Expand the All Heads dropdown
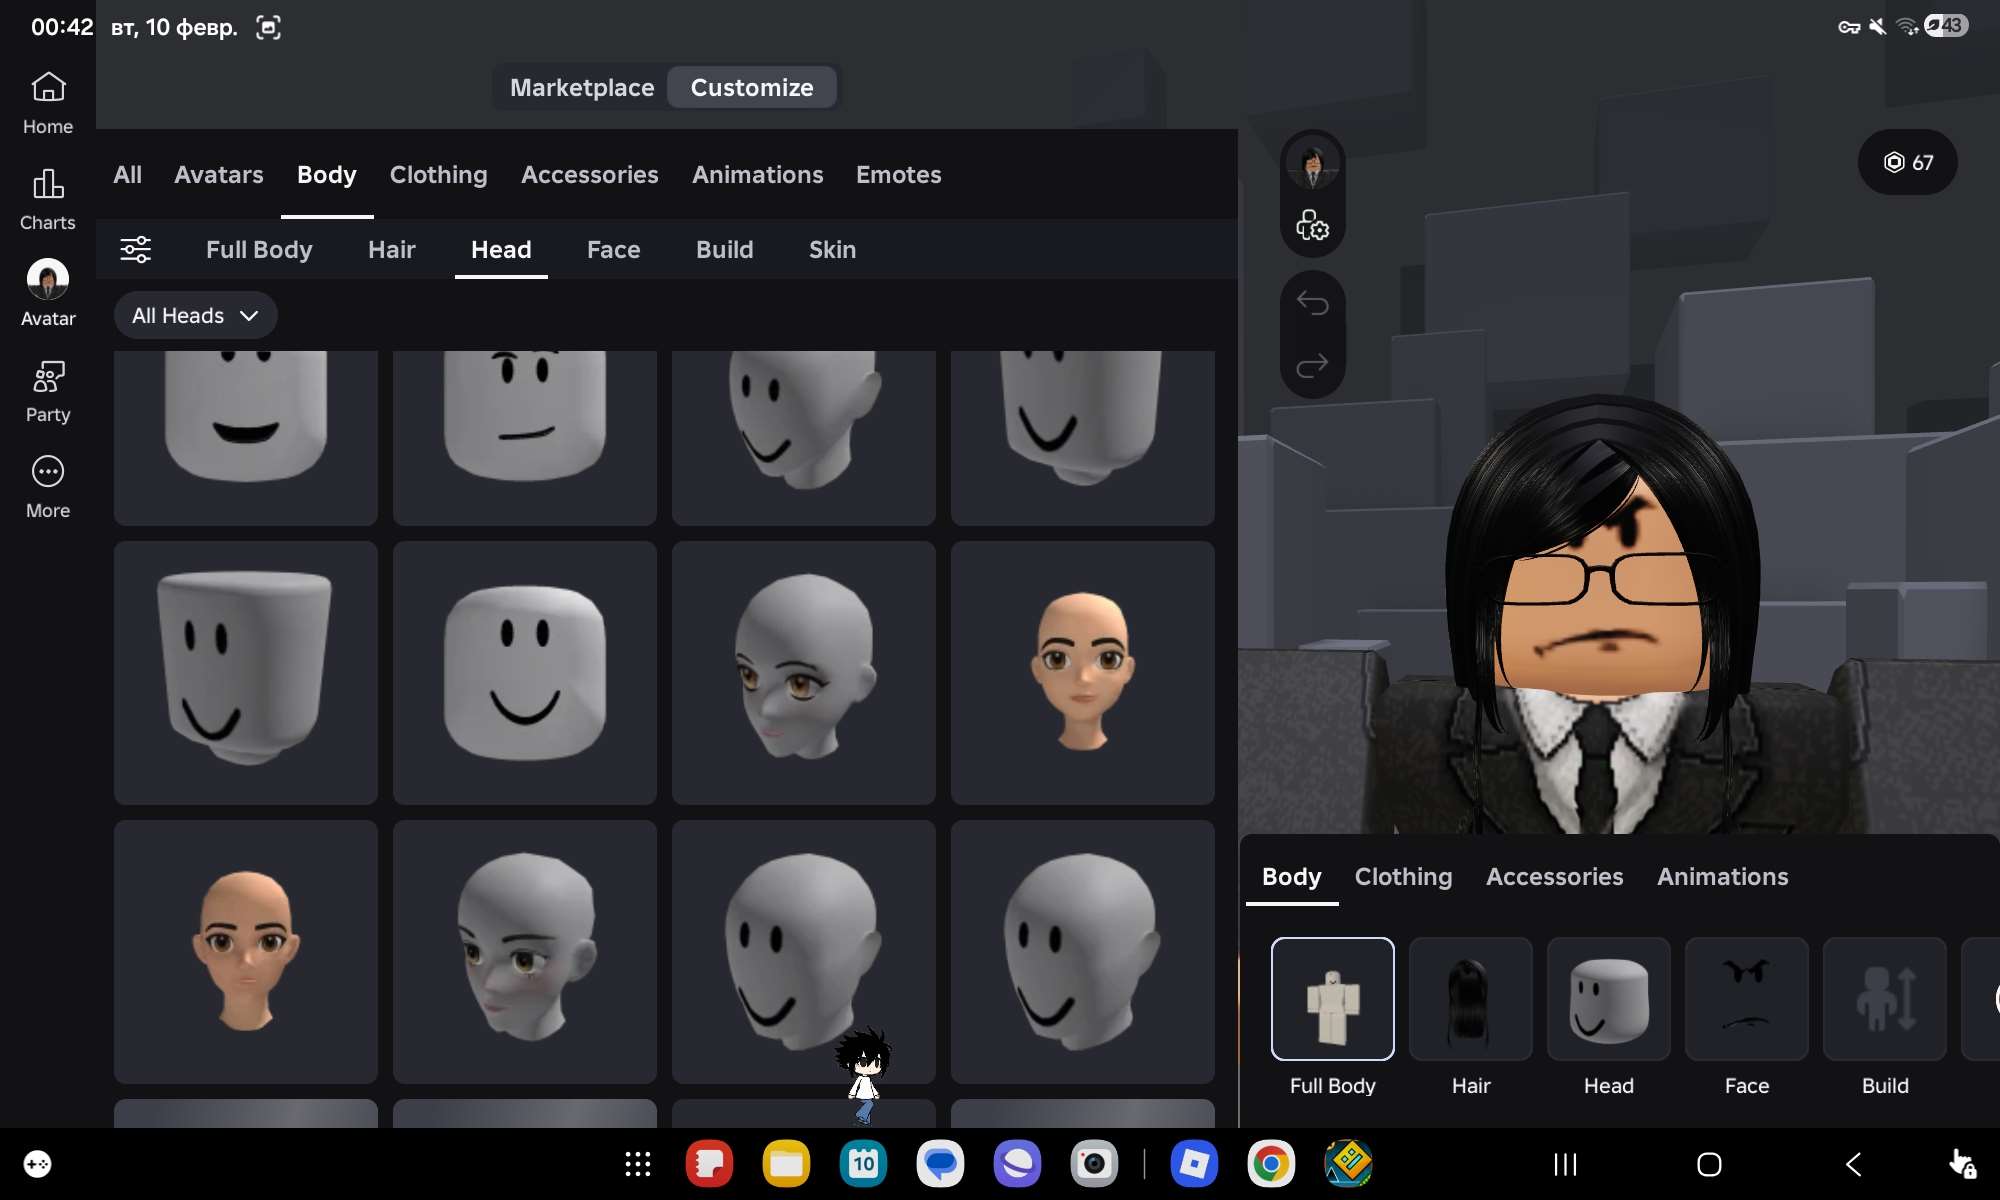Viewport: 2000px width, 1200px height. [x=195, y=315]
